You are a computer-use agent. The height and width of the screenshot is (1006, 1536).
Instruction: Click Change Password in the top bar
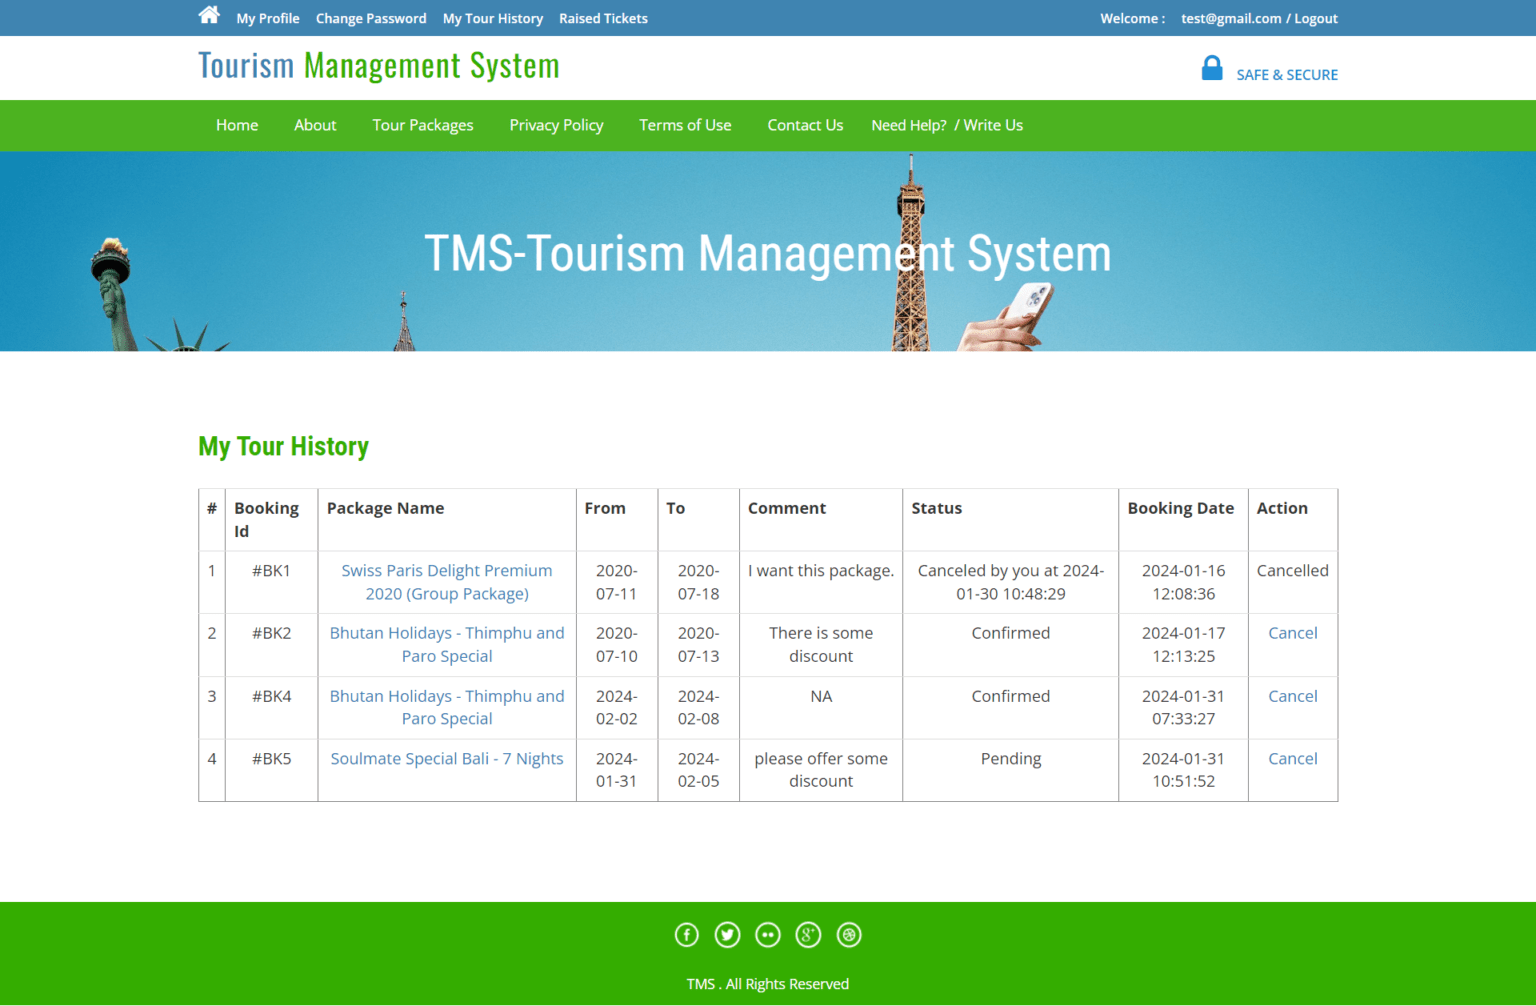point(371,18)
